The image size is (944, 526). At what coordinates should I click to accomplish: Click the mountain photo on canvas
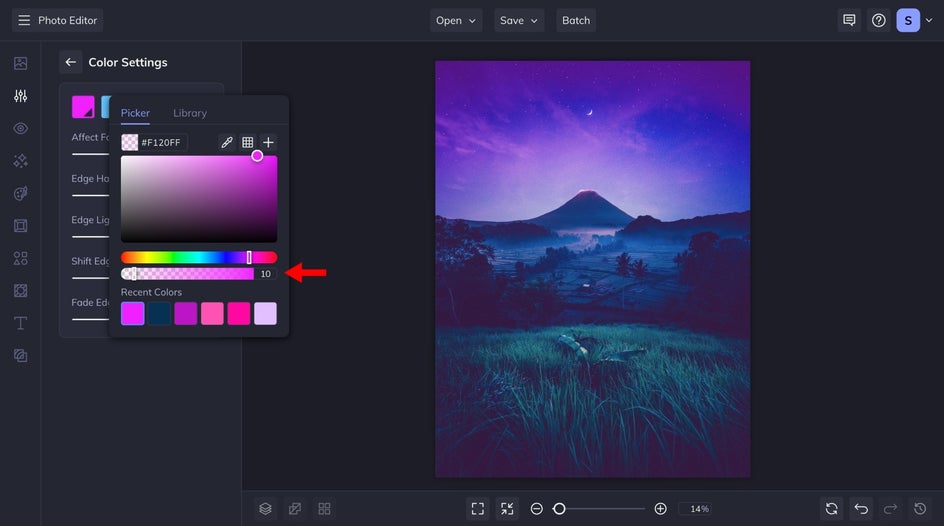point(592,269)
